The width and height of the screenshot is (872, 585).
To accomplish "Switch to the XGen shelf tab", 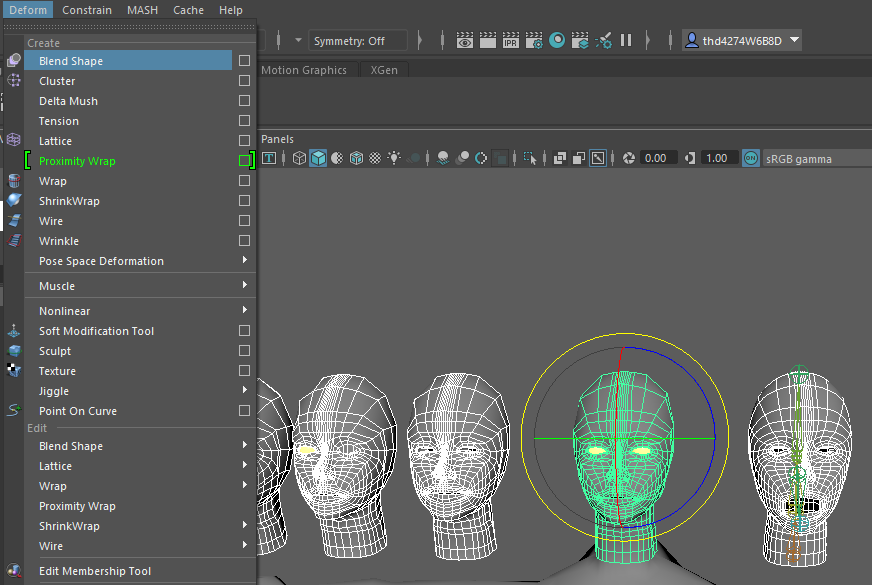I will tap(382, 70).
